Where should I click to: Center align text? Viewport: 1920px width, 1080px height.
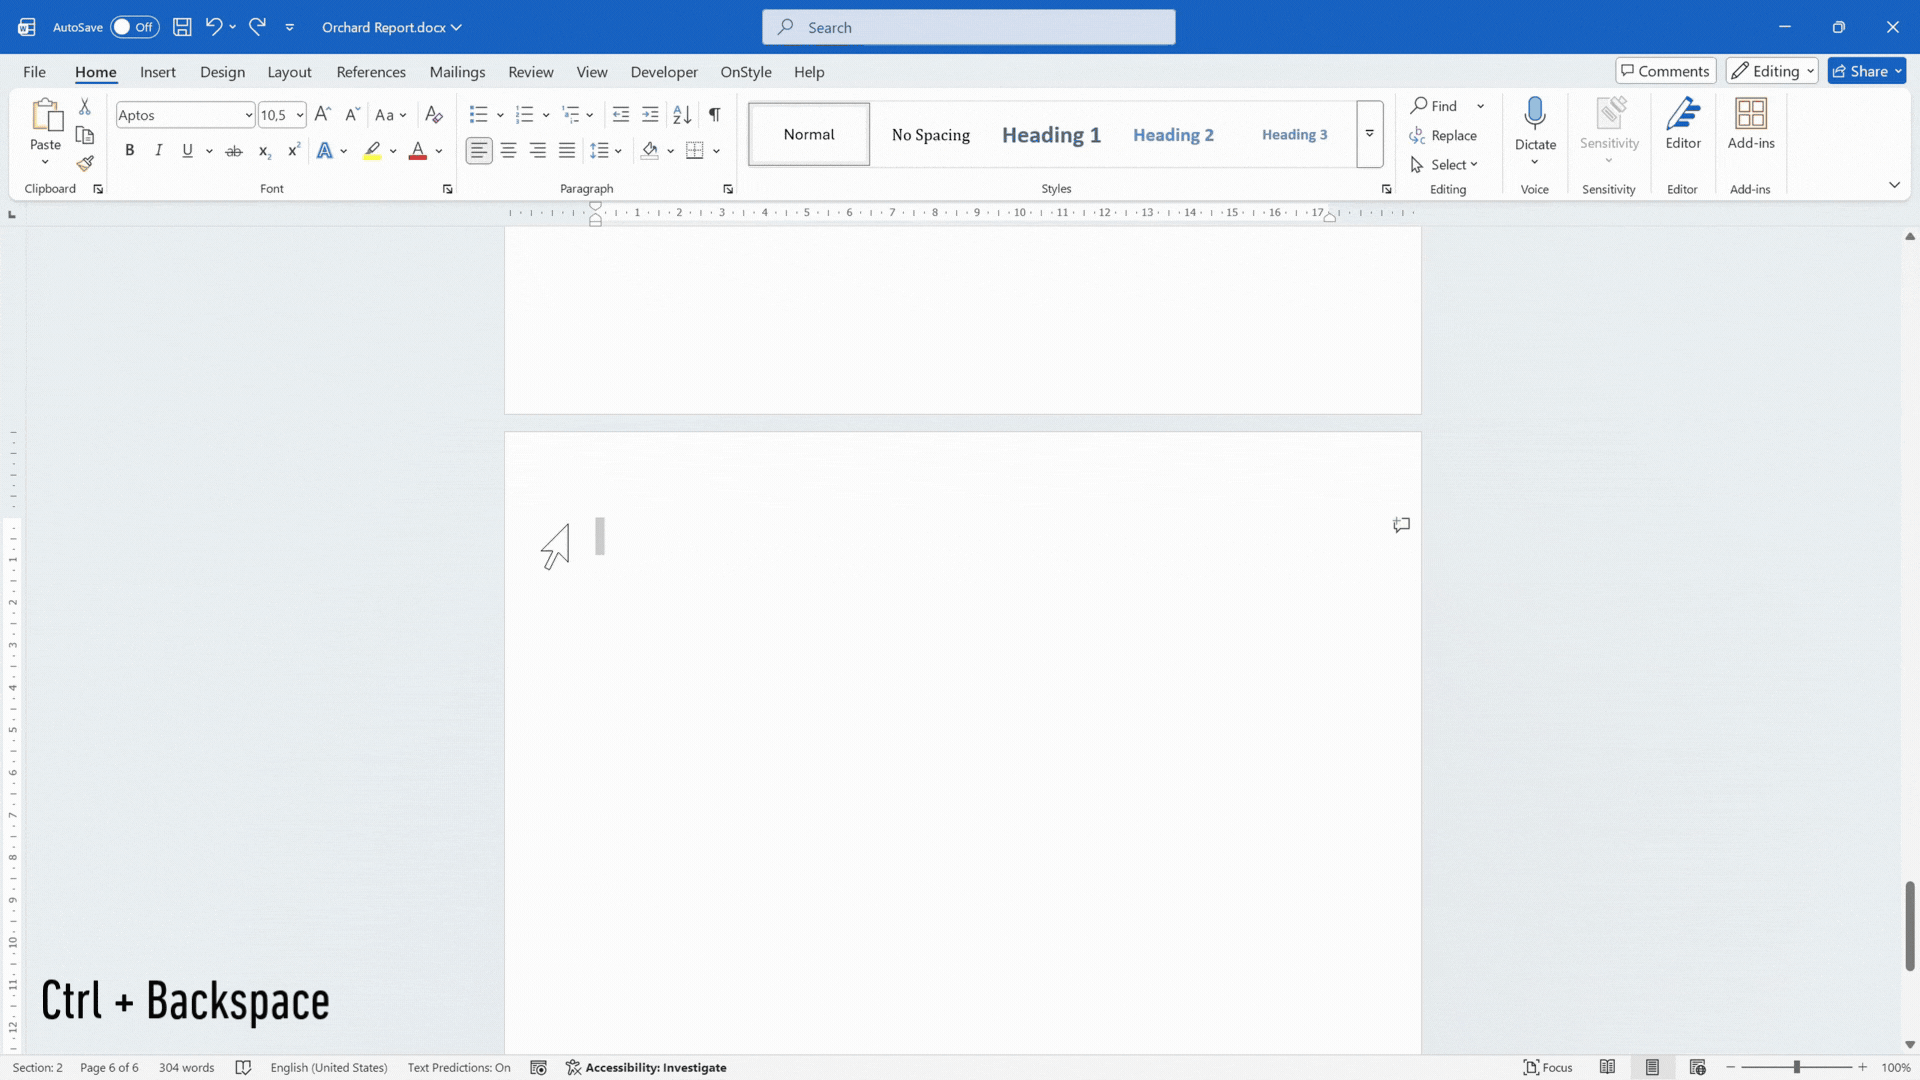[x=508, y=151]
